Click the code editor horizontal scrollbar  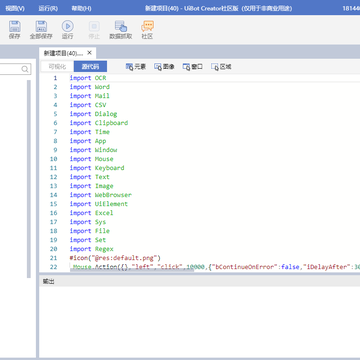132,270
